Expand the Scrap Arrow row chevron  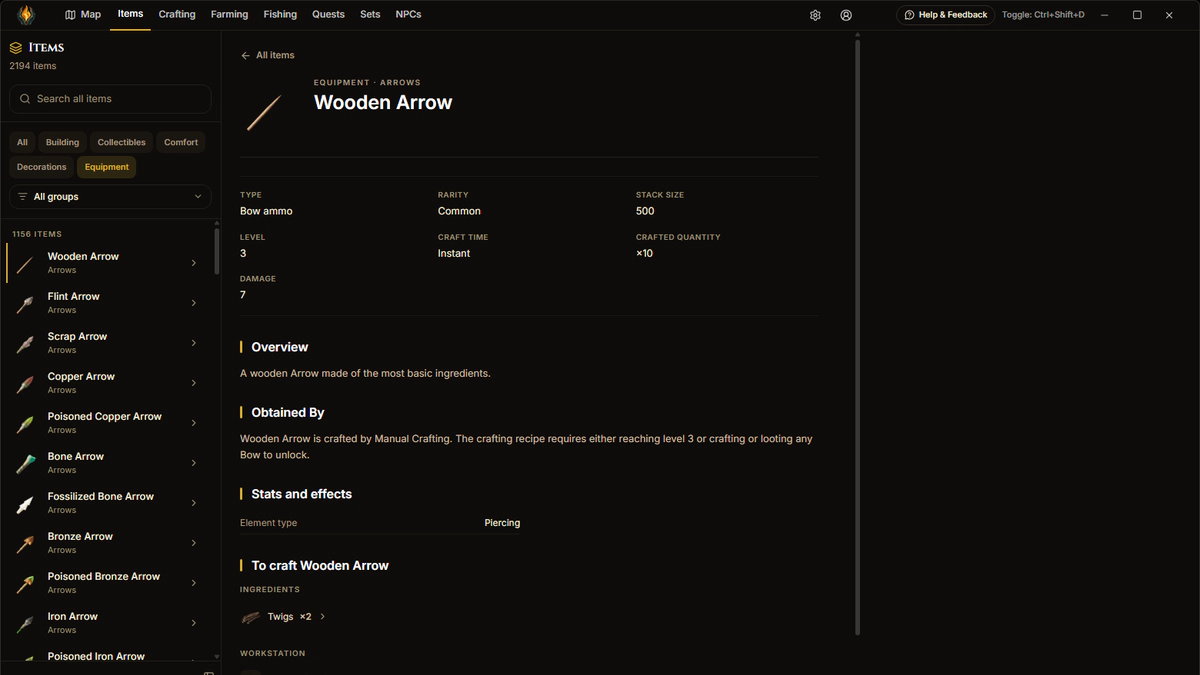193,343
